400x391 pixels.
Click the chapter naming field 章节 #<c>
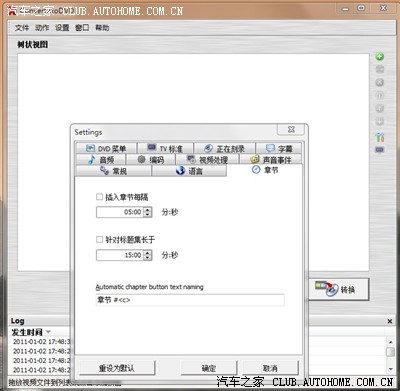190,300
